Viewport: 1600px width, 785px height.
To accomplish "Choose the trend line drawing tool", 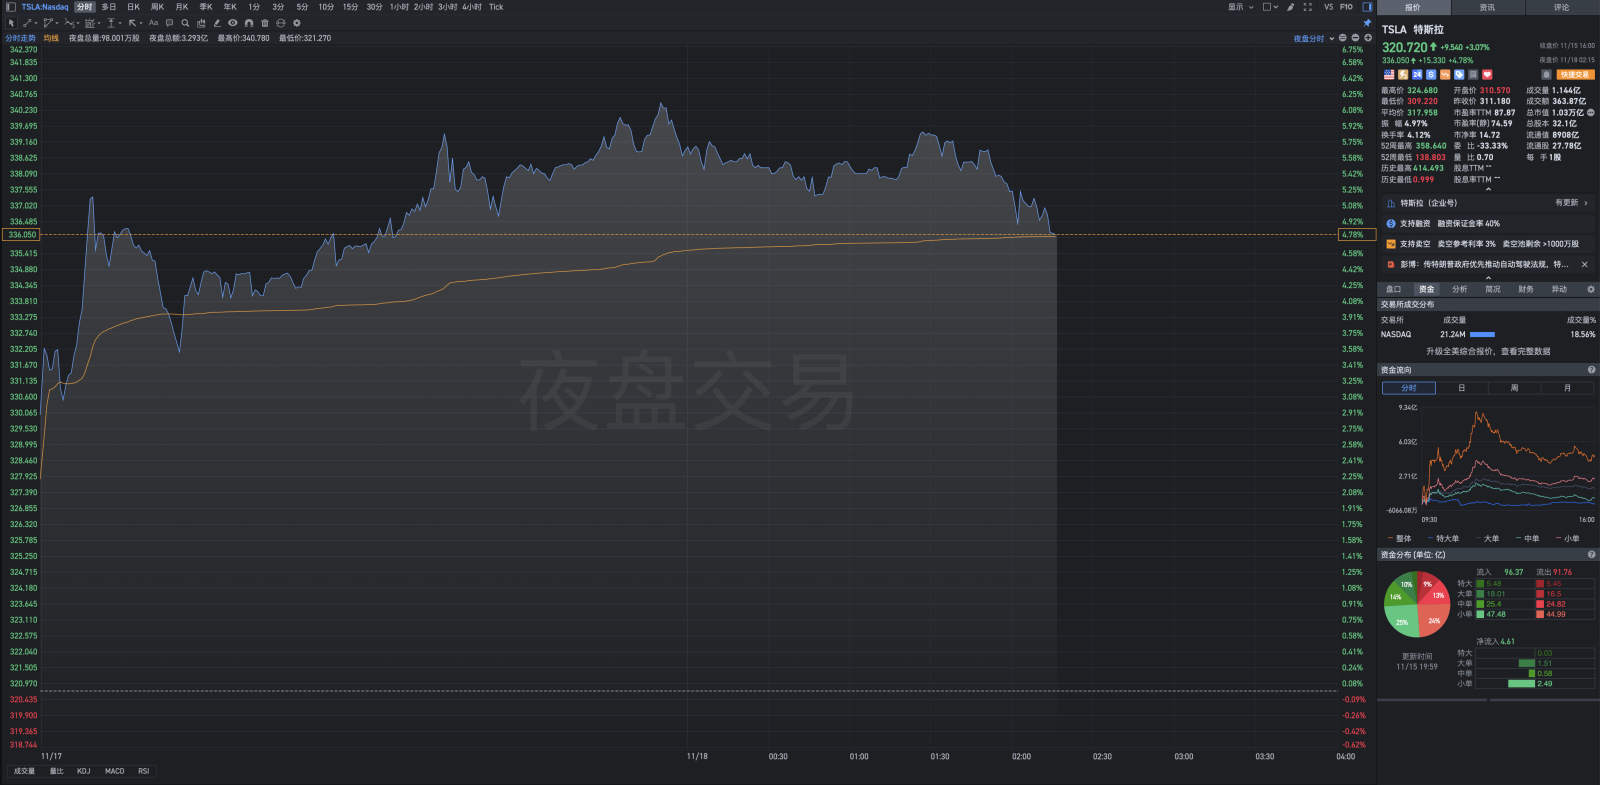I will [x=27, y=23].
